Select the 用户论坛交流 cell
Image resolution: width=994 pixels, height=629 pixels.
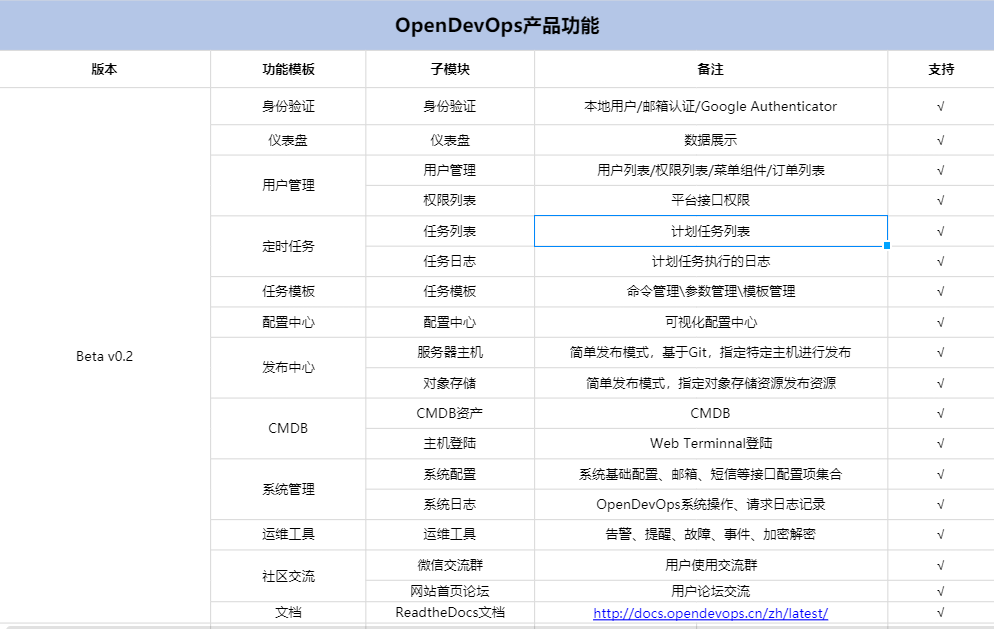[711, 591]
